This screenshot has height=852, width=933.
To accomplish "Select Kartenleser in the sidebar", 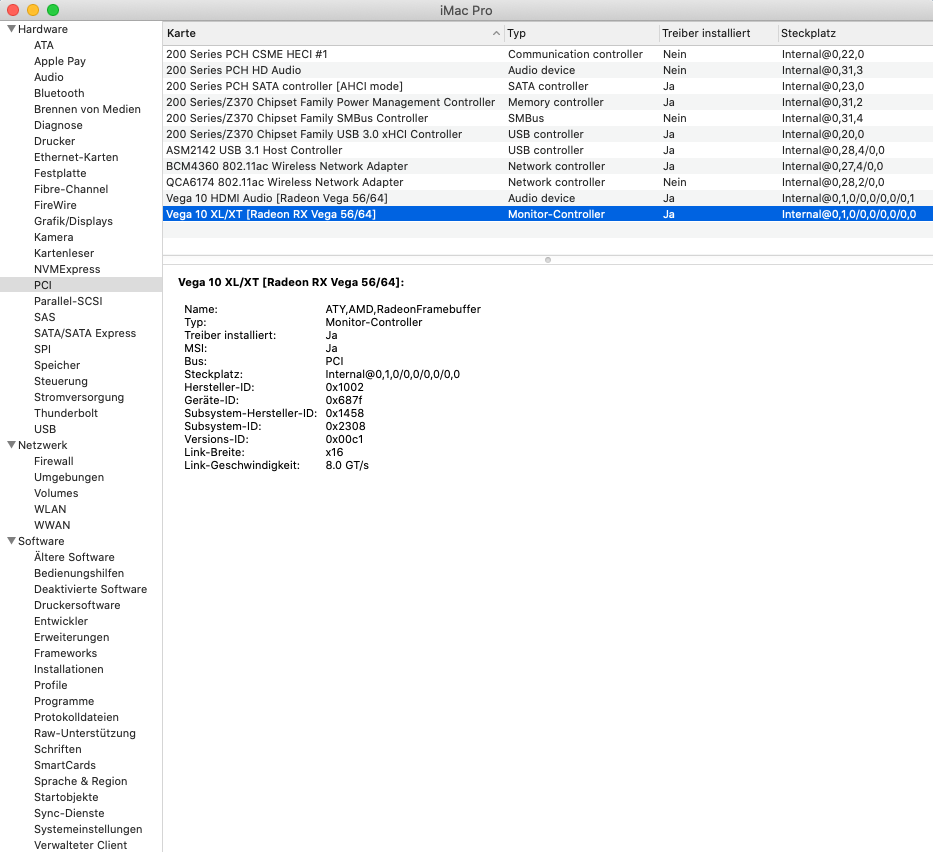I will pyautogui.click(x=64, y=253).
